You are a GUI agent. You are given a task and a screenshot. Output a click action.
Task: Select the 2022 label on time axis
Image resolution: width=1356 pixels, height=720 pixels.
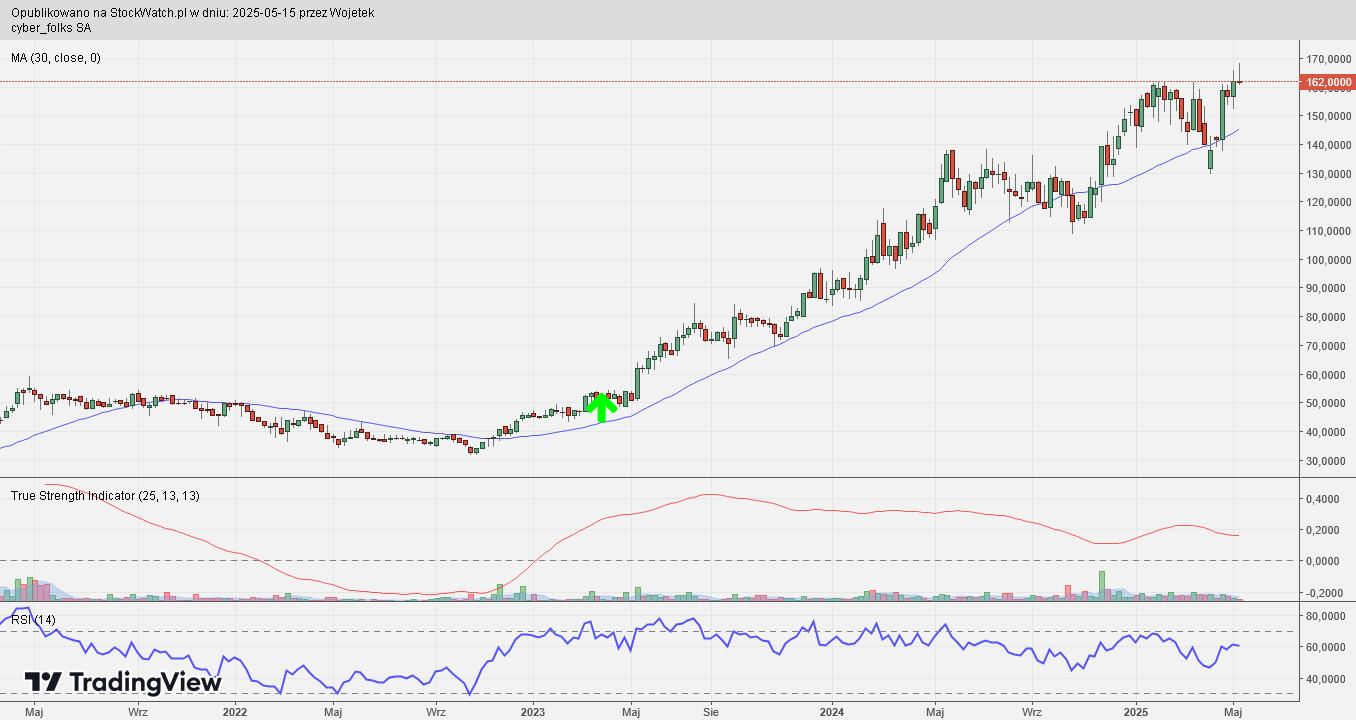tap(234, 712)
